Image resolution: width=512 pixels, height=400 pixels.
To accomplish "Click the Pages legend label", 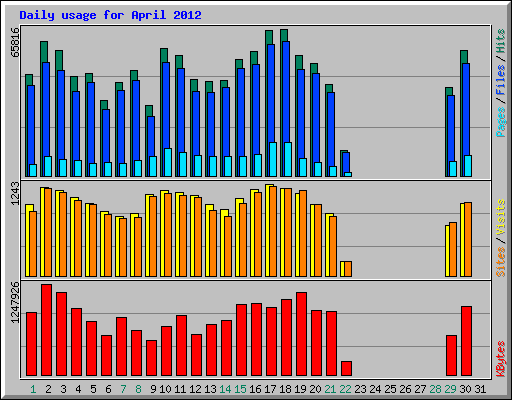I will coord(501,122).
